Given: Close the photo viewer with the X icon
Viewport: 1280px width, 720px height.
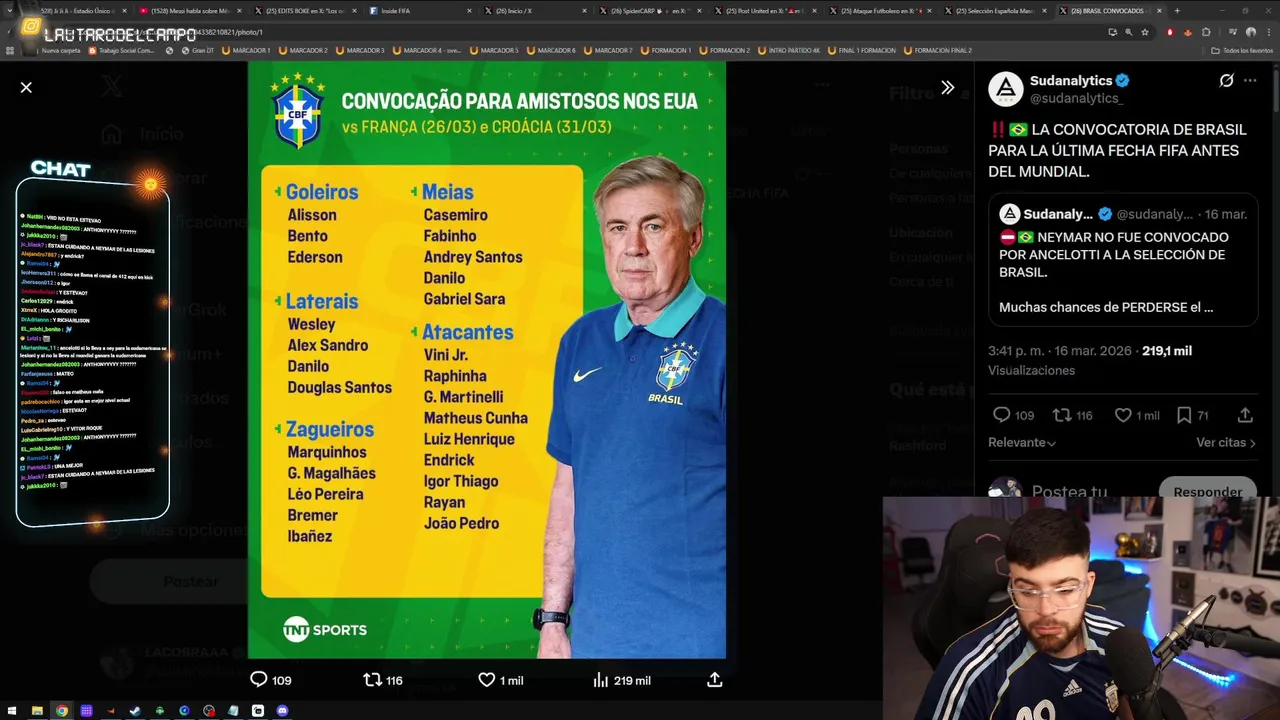Looking at the screenshot, I should [26, 88].
